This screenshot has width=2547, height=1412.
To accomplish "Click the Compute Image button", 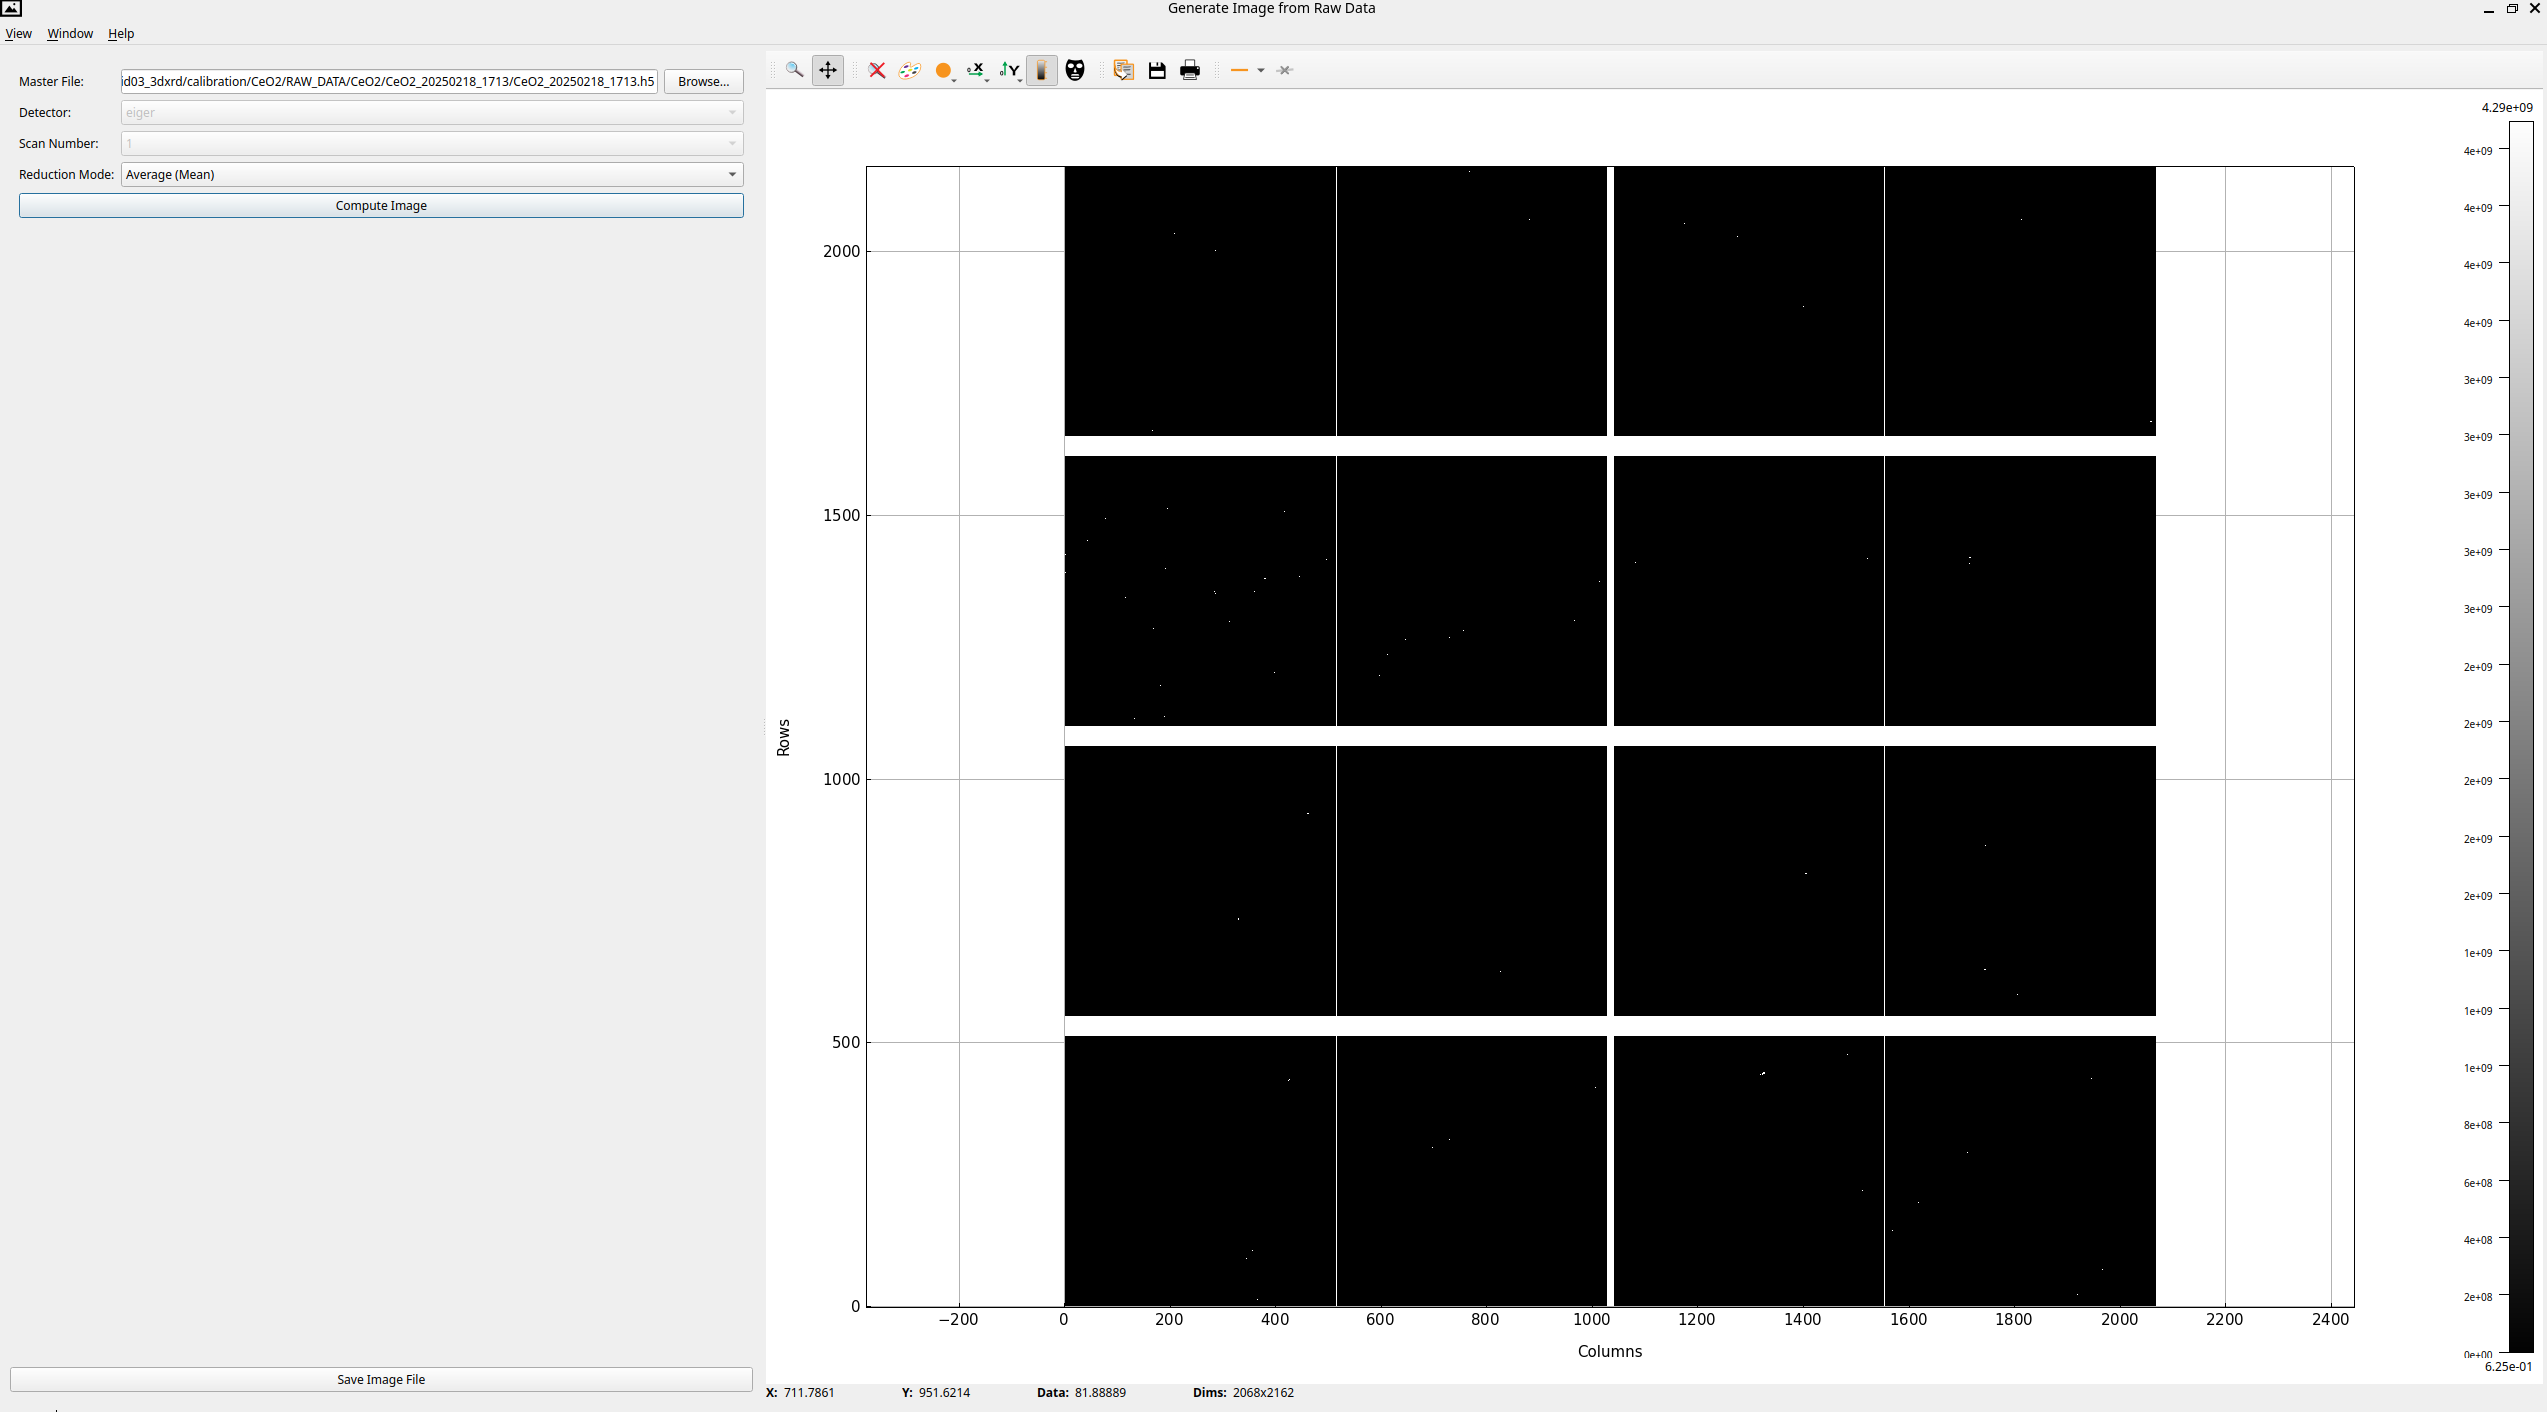I will click(x=381, y=205).
